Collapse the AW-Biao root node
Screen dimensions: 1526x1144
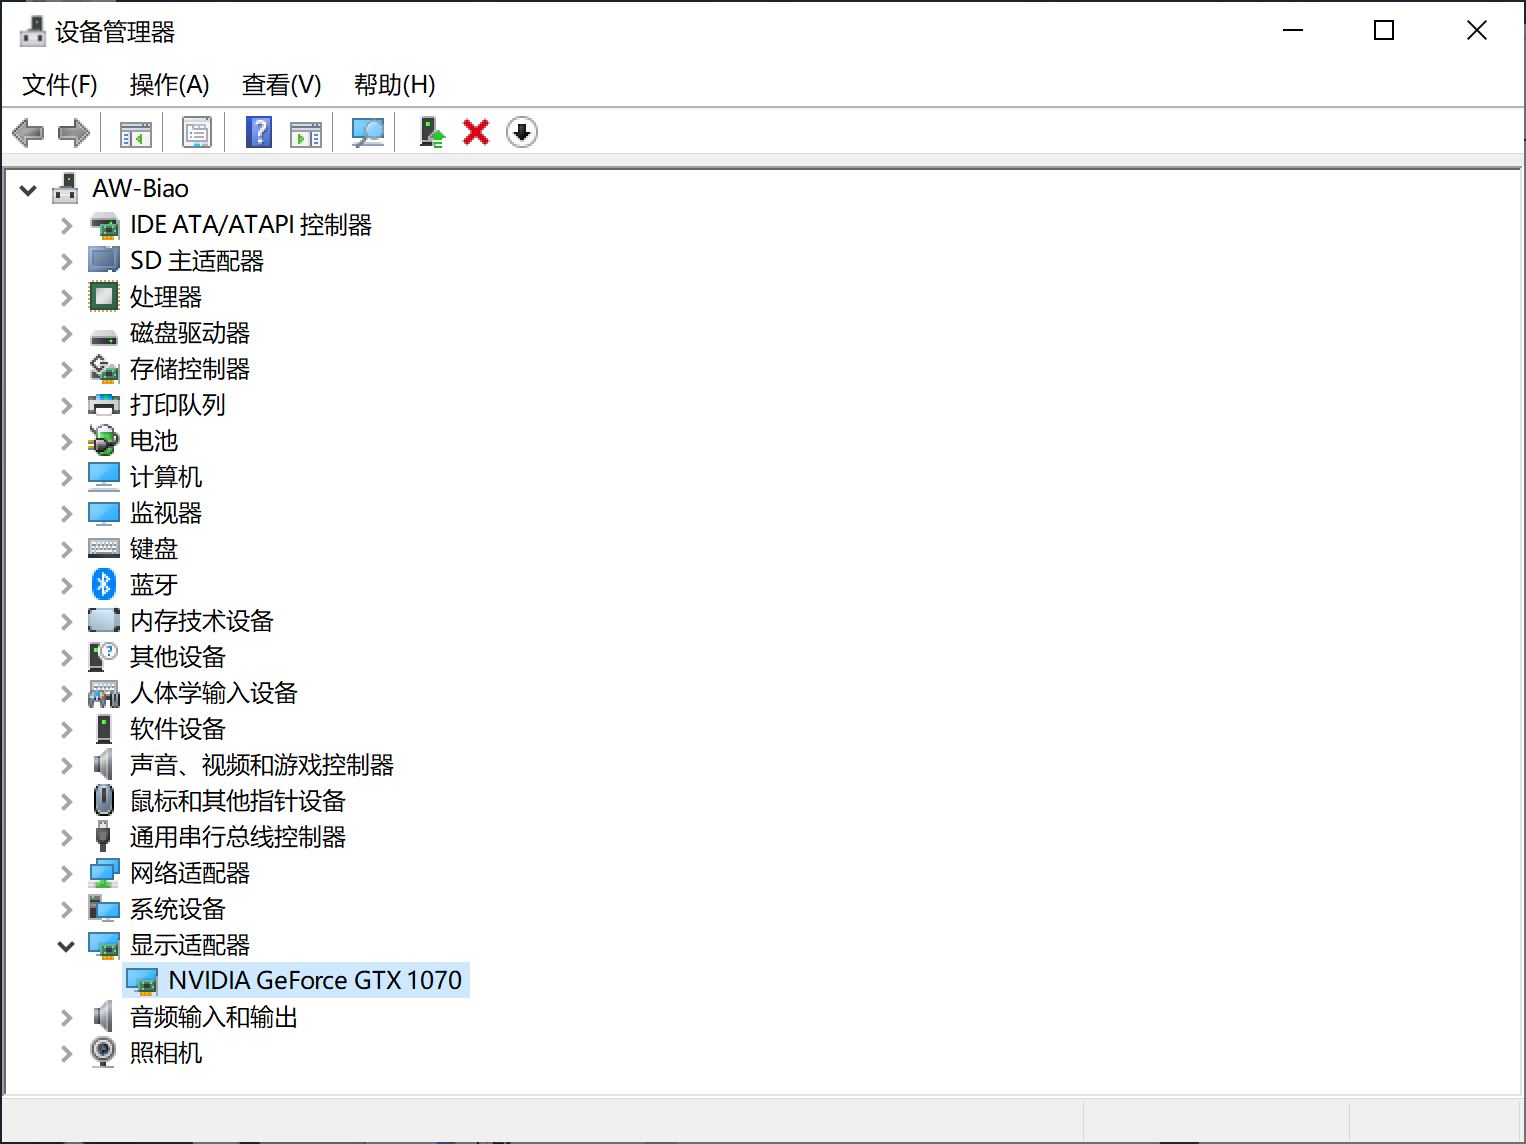[x=28, y=189]
